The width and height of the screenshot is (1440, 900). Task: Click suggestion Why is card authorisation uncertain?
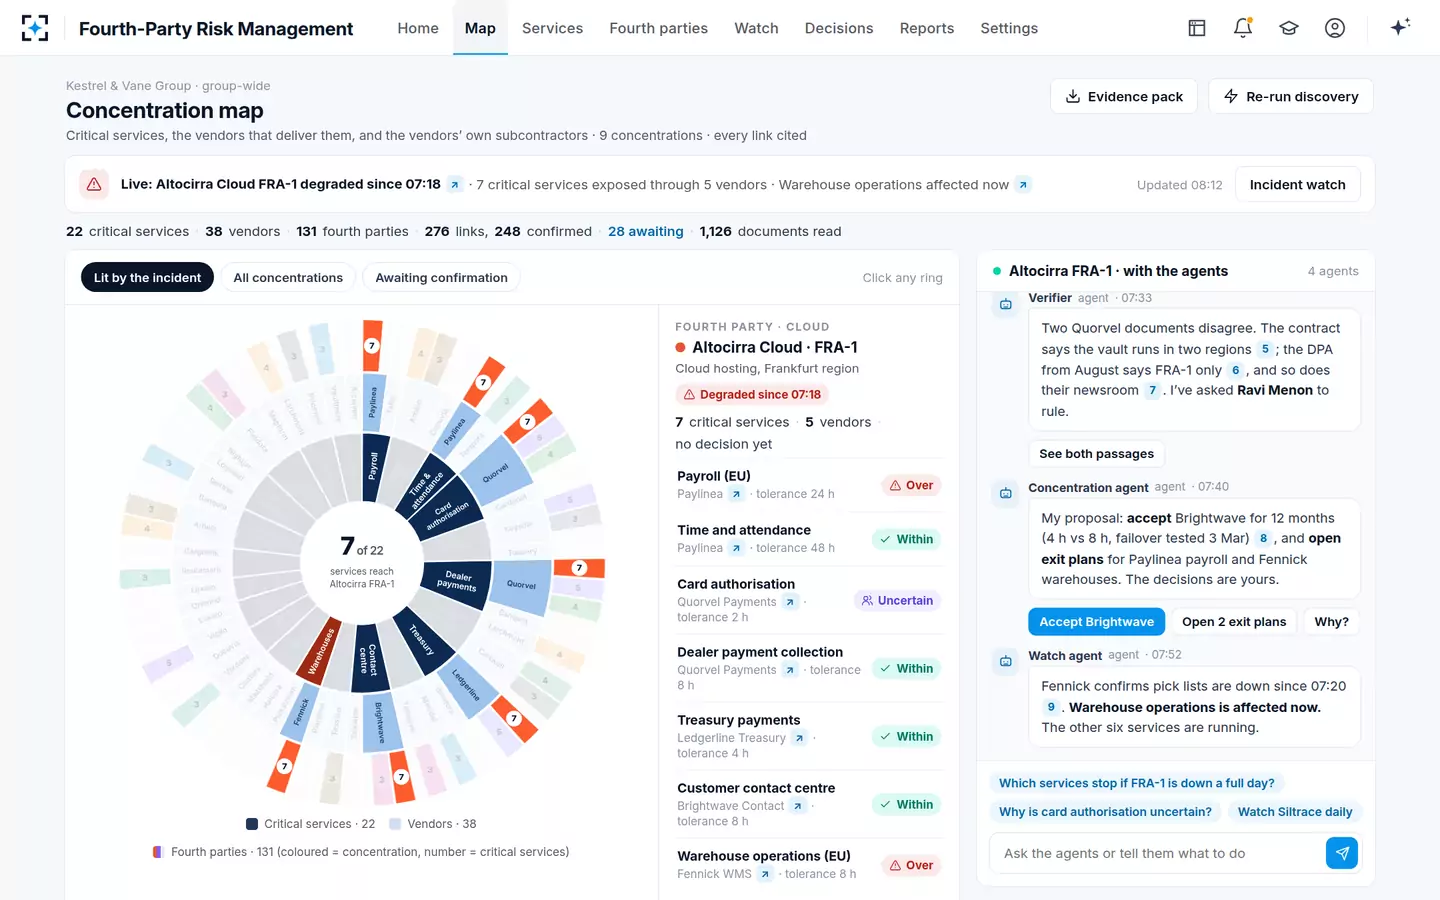pyautogui.click(x=1105, y=812)
